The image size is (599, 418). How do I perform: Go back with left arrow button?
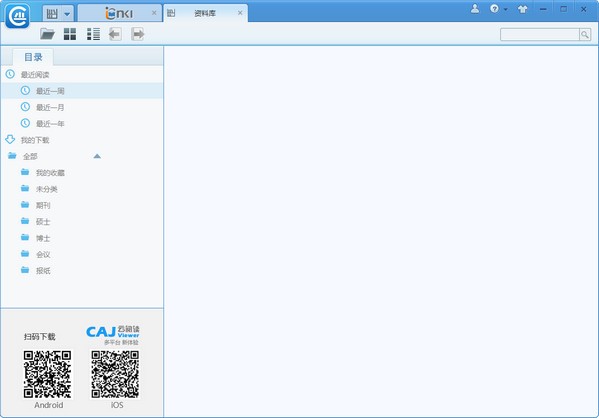click(x=115, y=34)
